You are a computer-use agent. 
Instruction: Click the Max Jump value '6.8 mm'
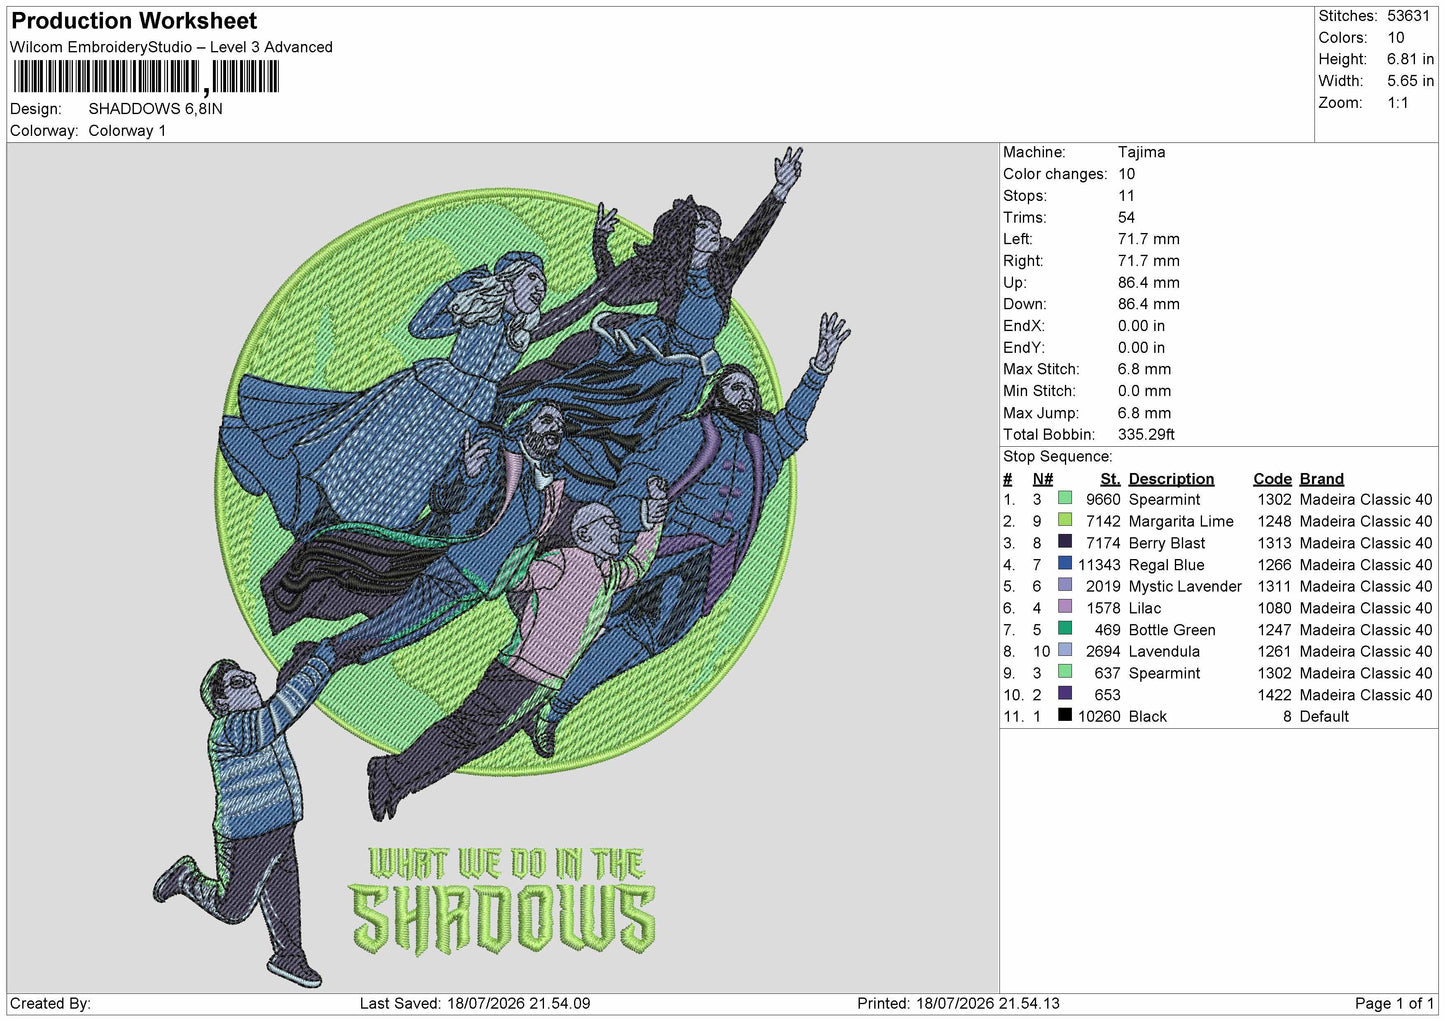pyautogui.click(x=1144, y=413)
